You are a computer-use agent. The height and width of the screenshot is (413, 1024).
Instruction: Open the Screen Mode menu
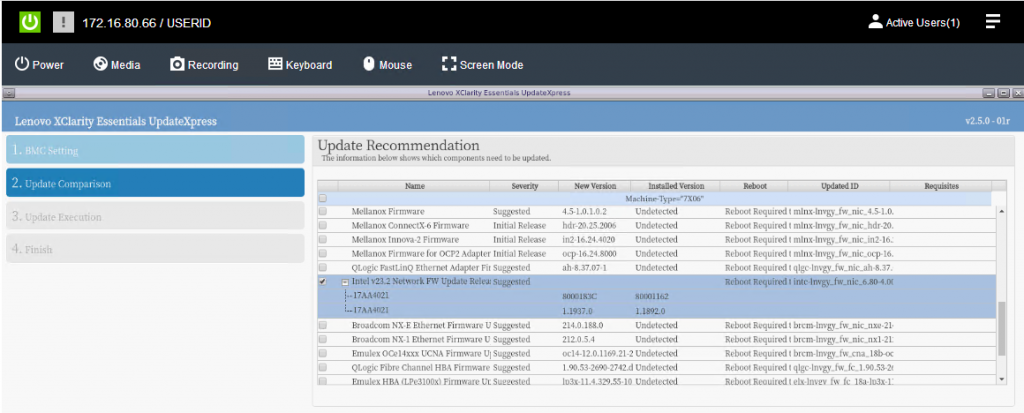pos(483,65)
